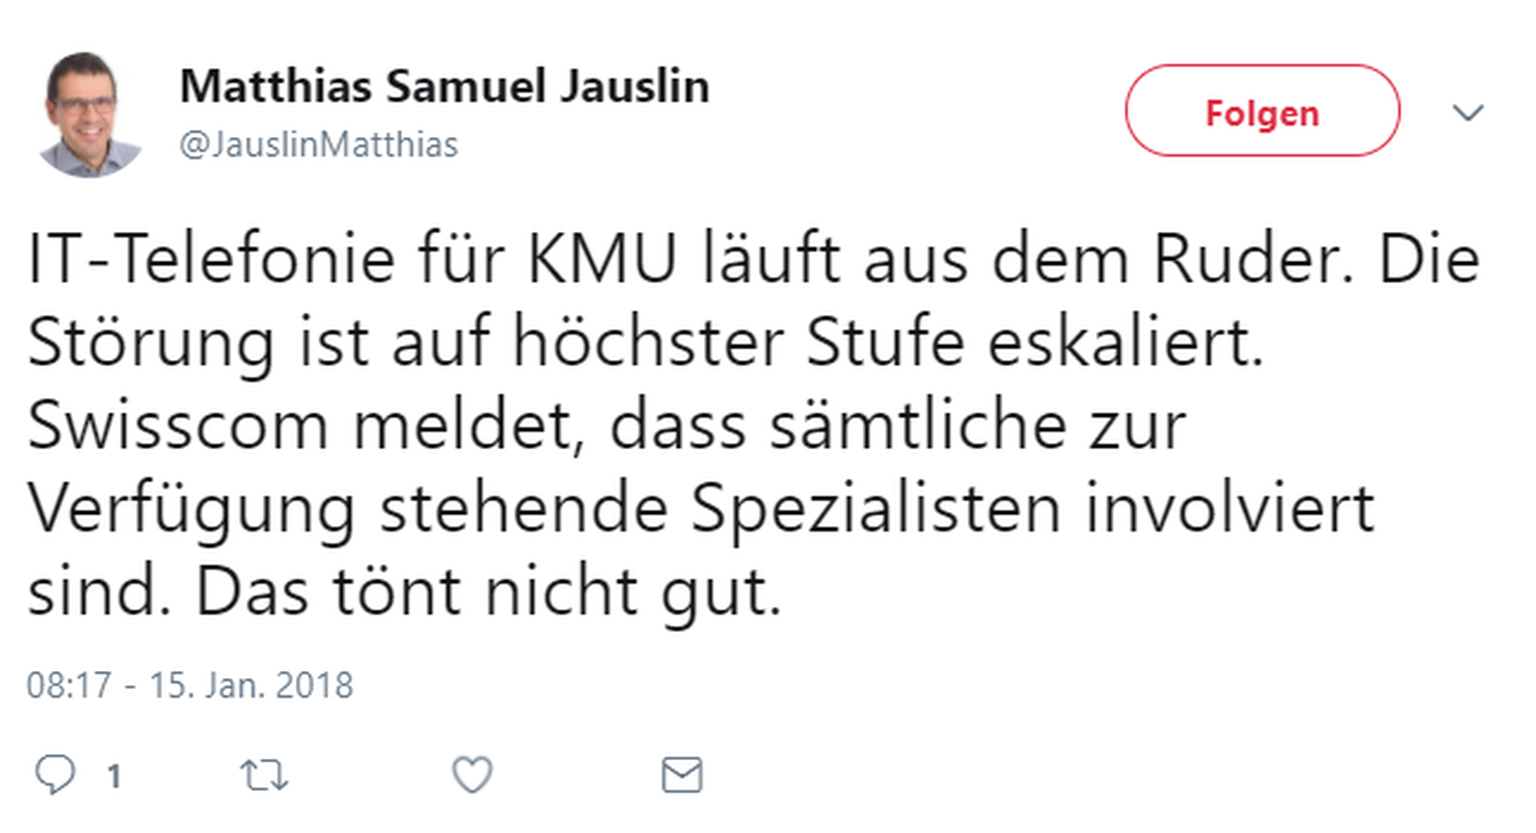Image resolution: width=1536 pixels, height=833 pixels.
Task: Click the @JauslinMatthias handle
Action: 318,145
